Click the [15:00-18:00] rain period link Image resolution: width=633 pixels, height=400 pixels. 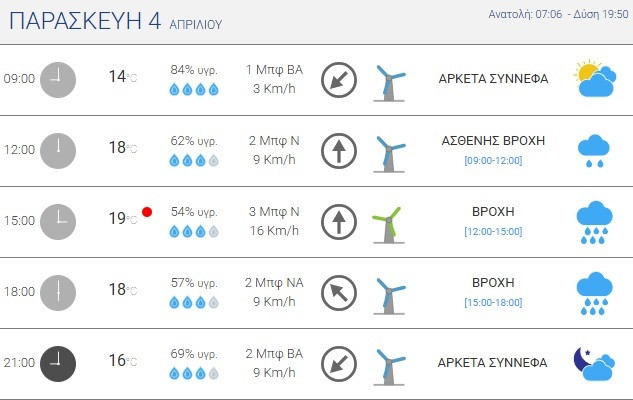click(x=493, y=303)
